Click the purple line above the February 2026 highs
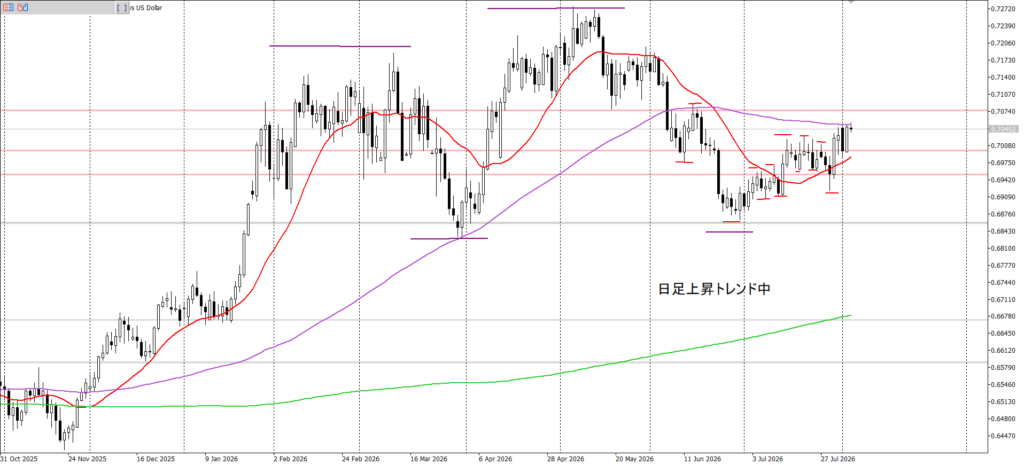 340,46
